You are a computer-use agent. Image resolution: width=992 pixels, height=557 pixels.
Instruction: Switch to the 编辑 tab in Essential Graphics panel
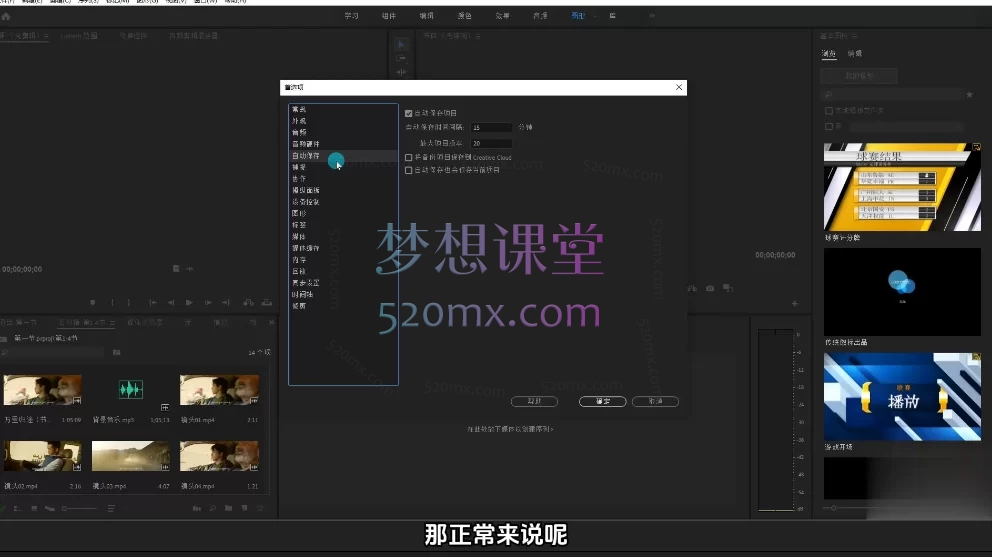855,54
